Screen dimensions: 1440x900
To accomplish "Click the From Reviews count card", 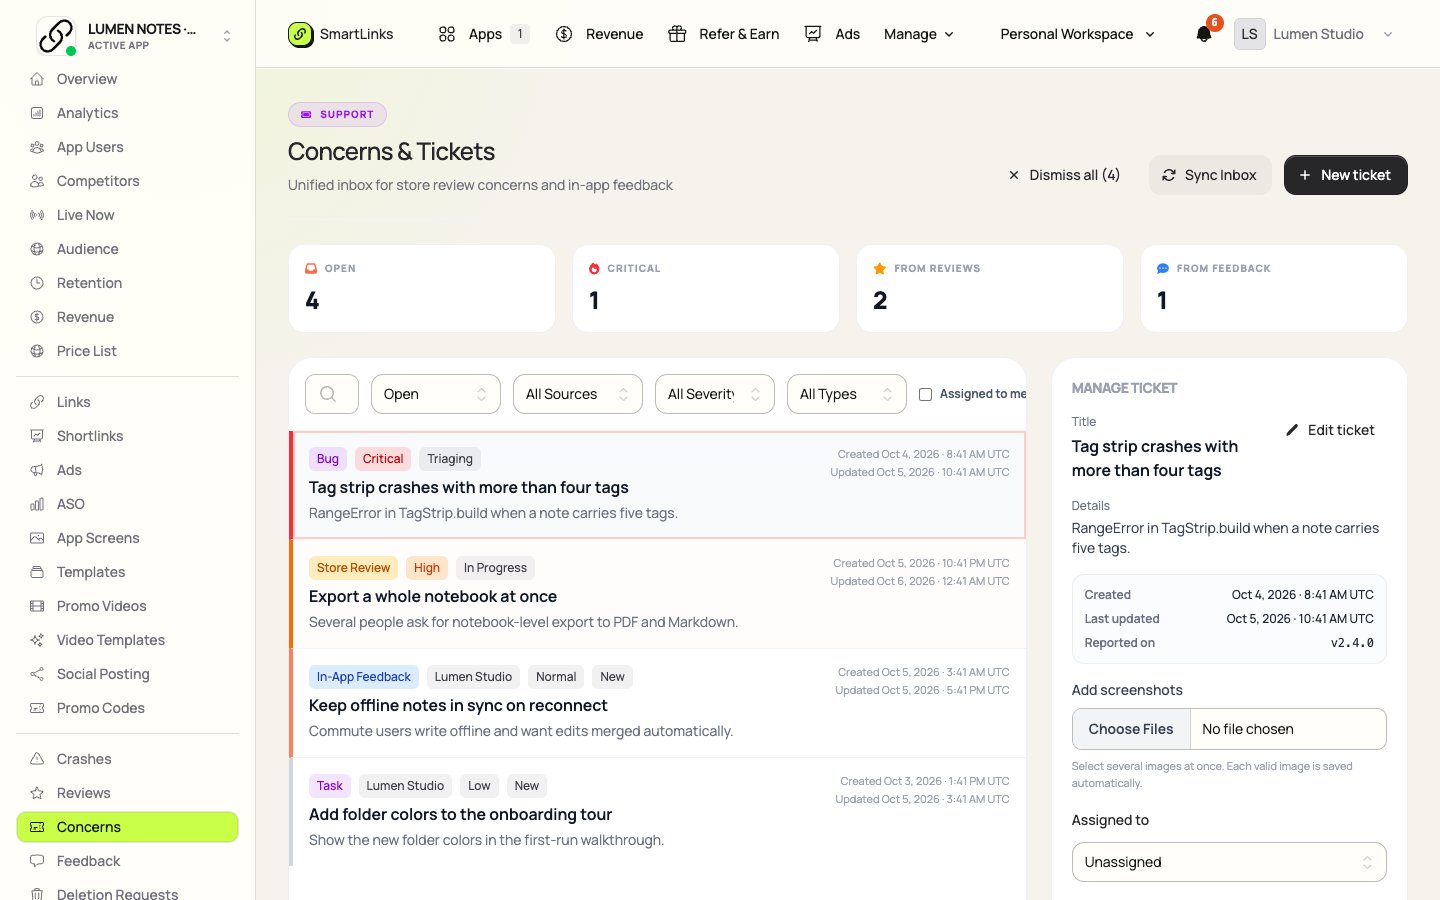I will pyautogui.click(x=990, y=288).
